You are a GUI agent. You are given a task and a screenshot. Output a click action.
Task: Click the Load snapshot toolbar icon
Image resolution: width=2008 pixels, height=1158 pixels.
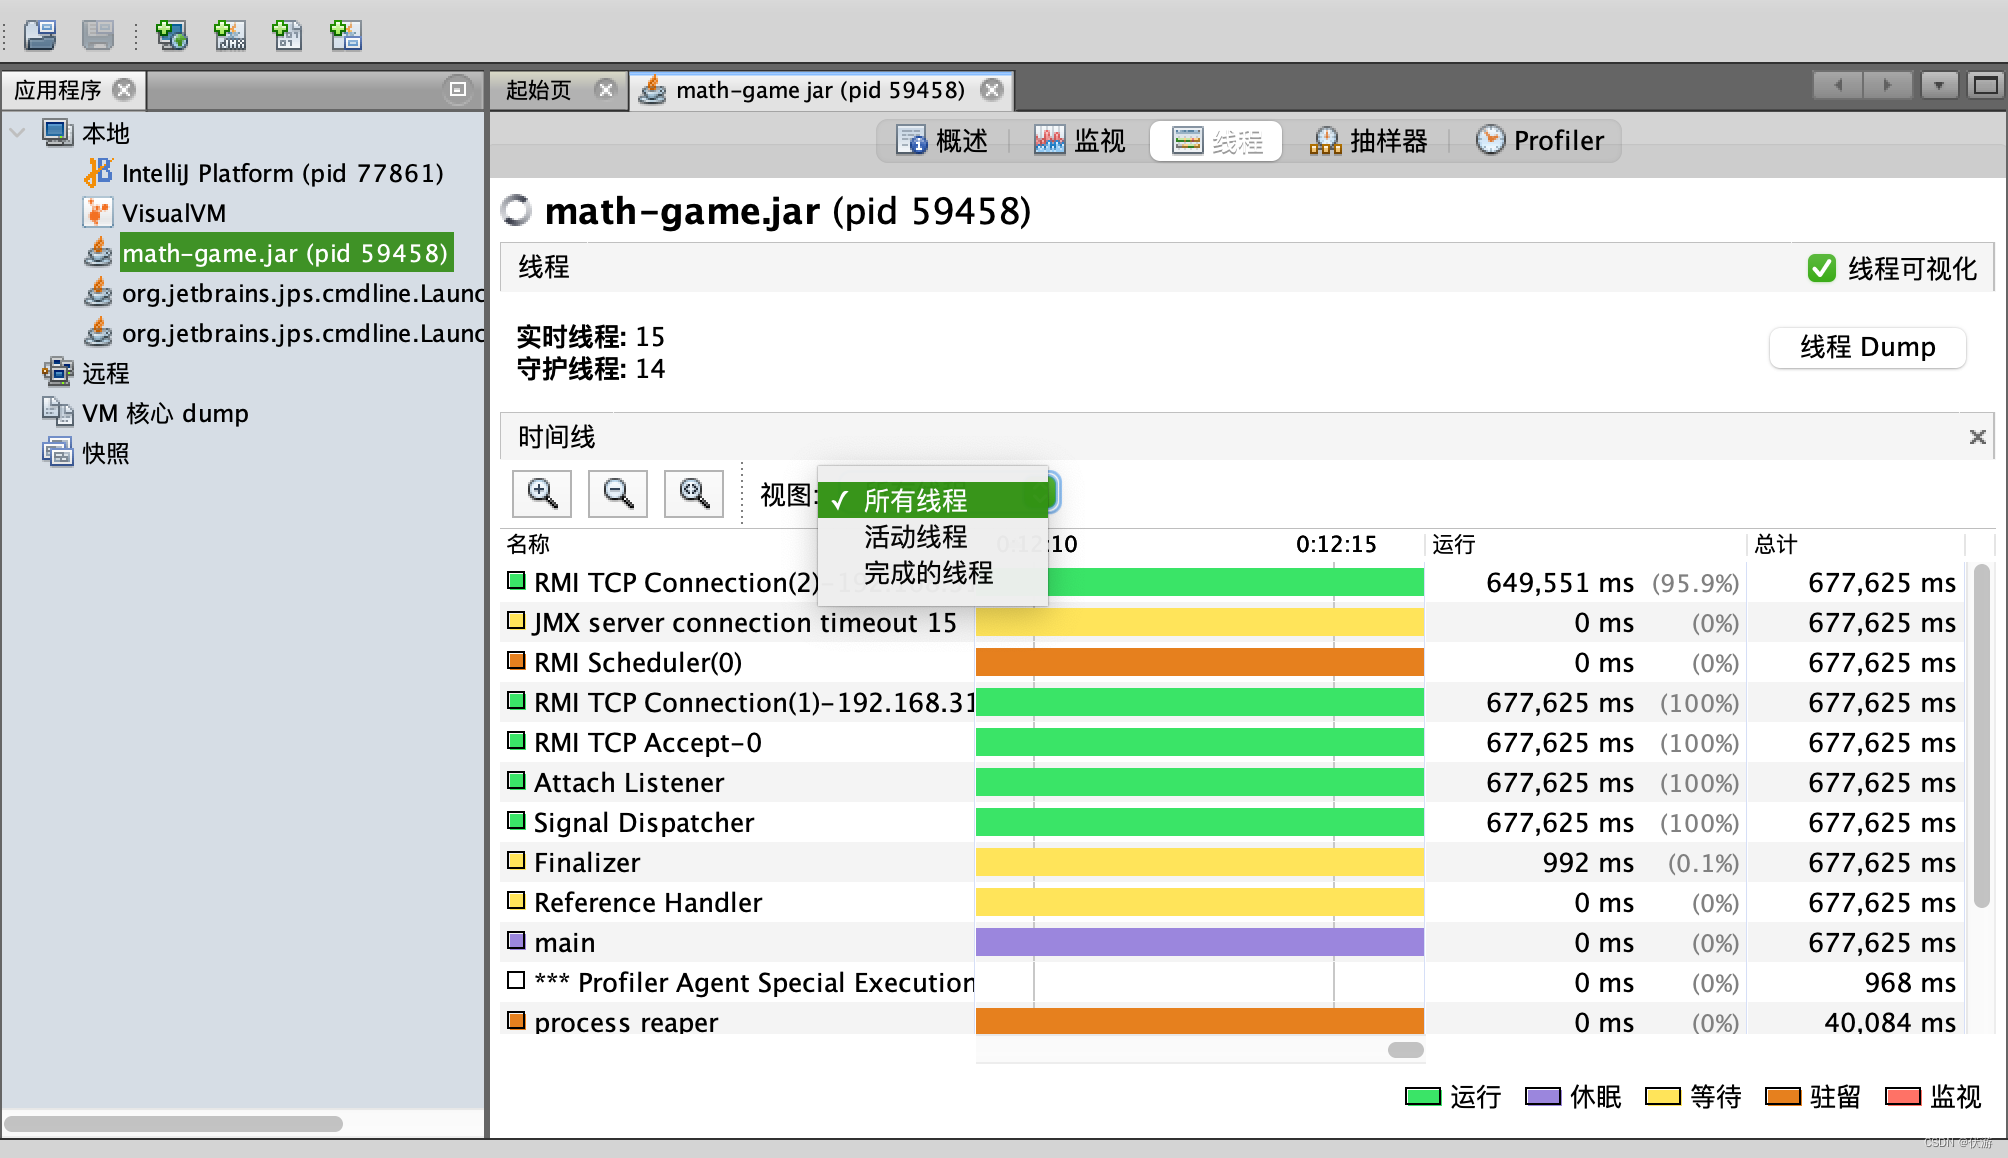click(40, 36)
